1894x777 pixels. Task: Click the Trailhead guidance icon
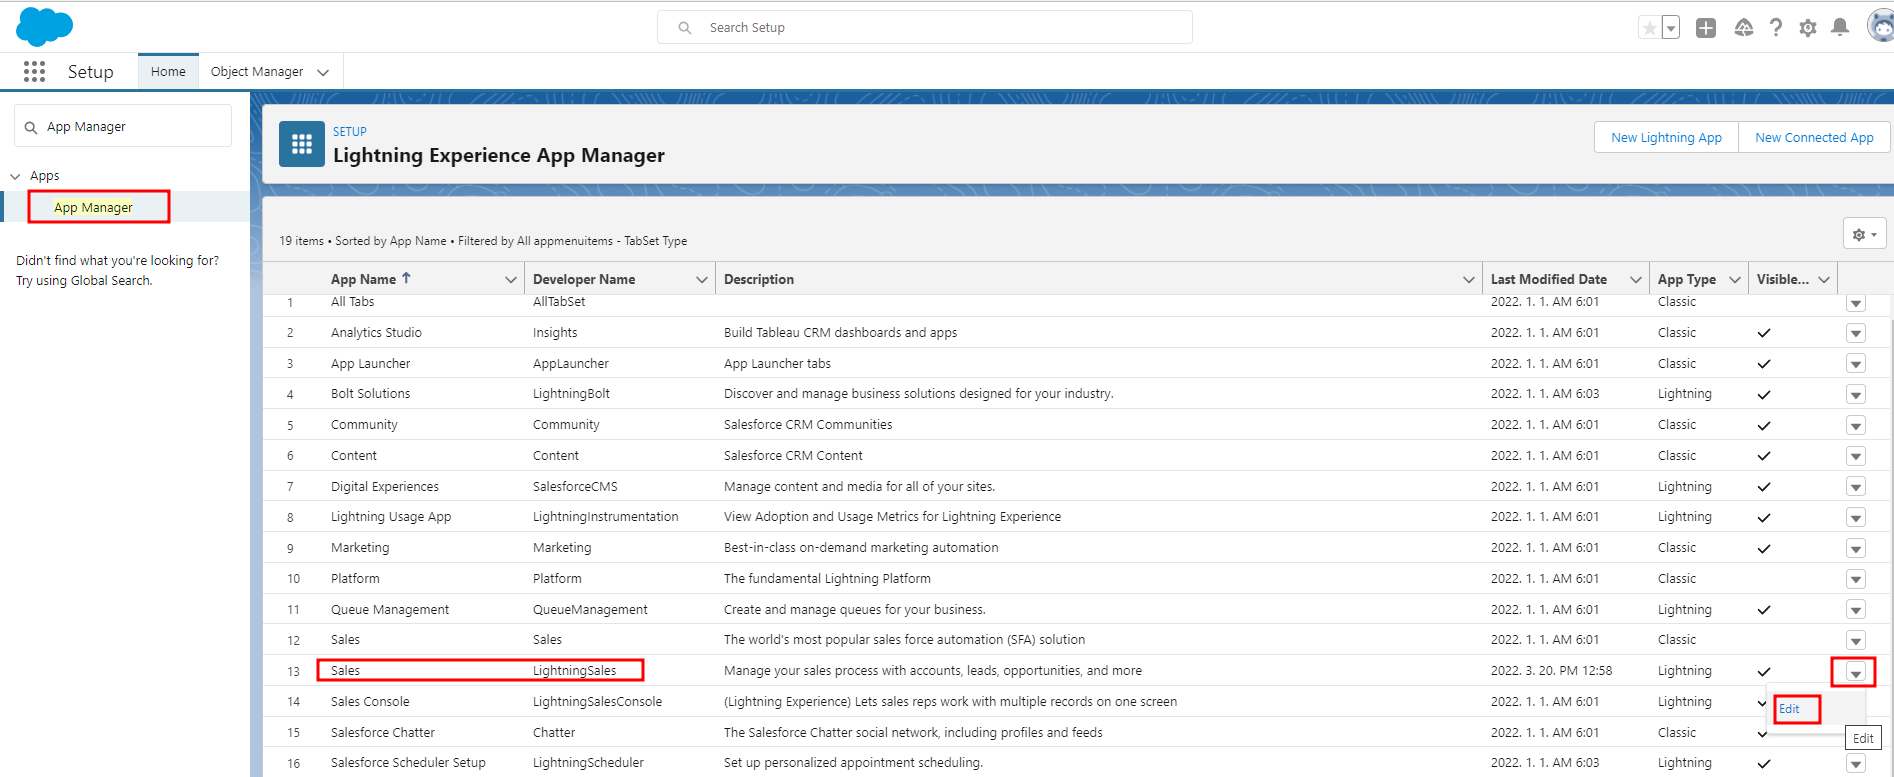(1743, 28)
